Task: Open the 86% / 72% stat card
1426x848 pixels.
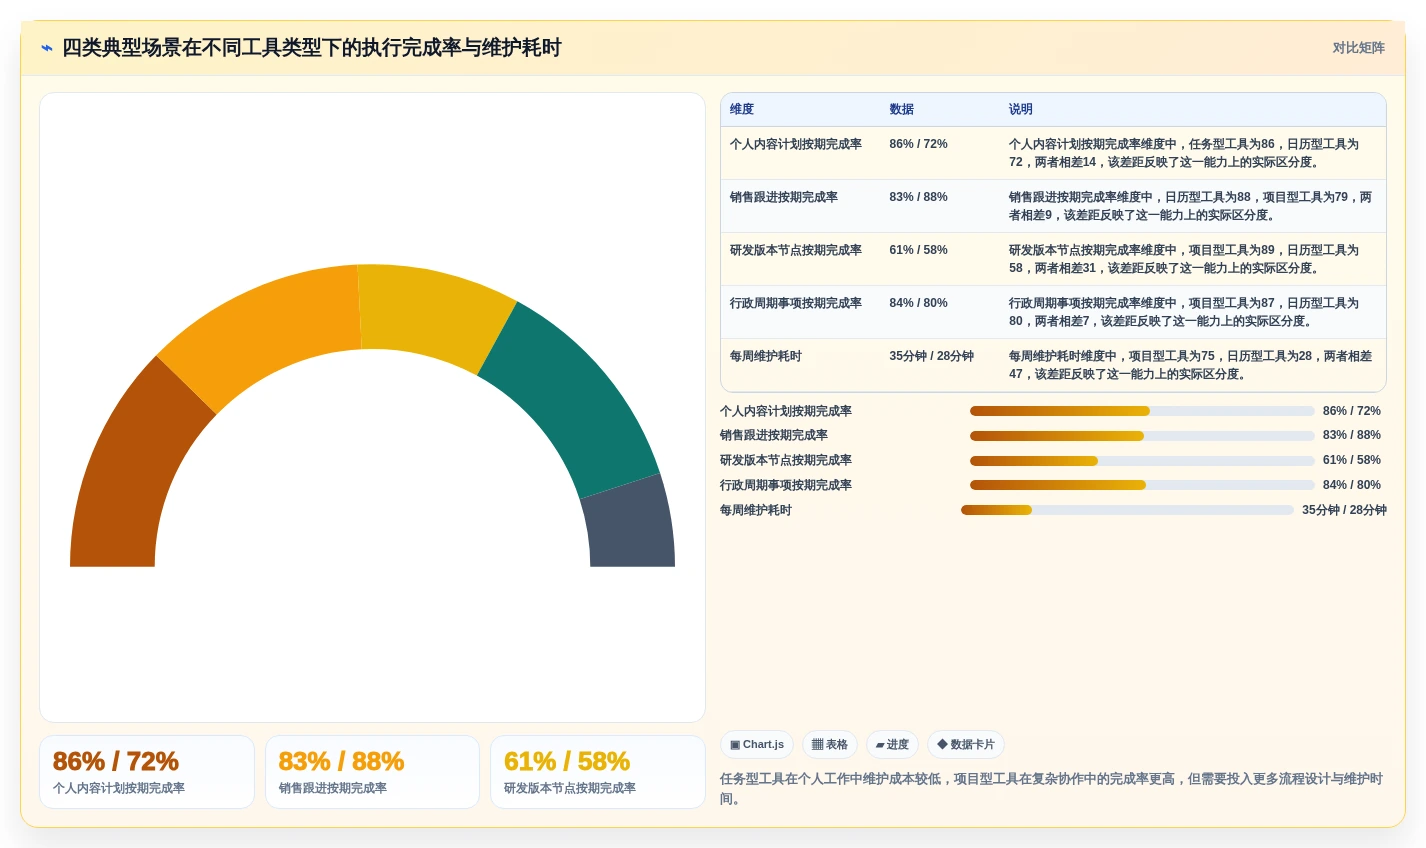Action: tap(147, 772)
